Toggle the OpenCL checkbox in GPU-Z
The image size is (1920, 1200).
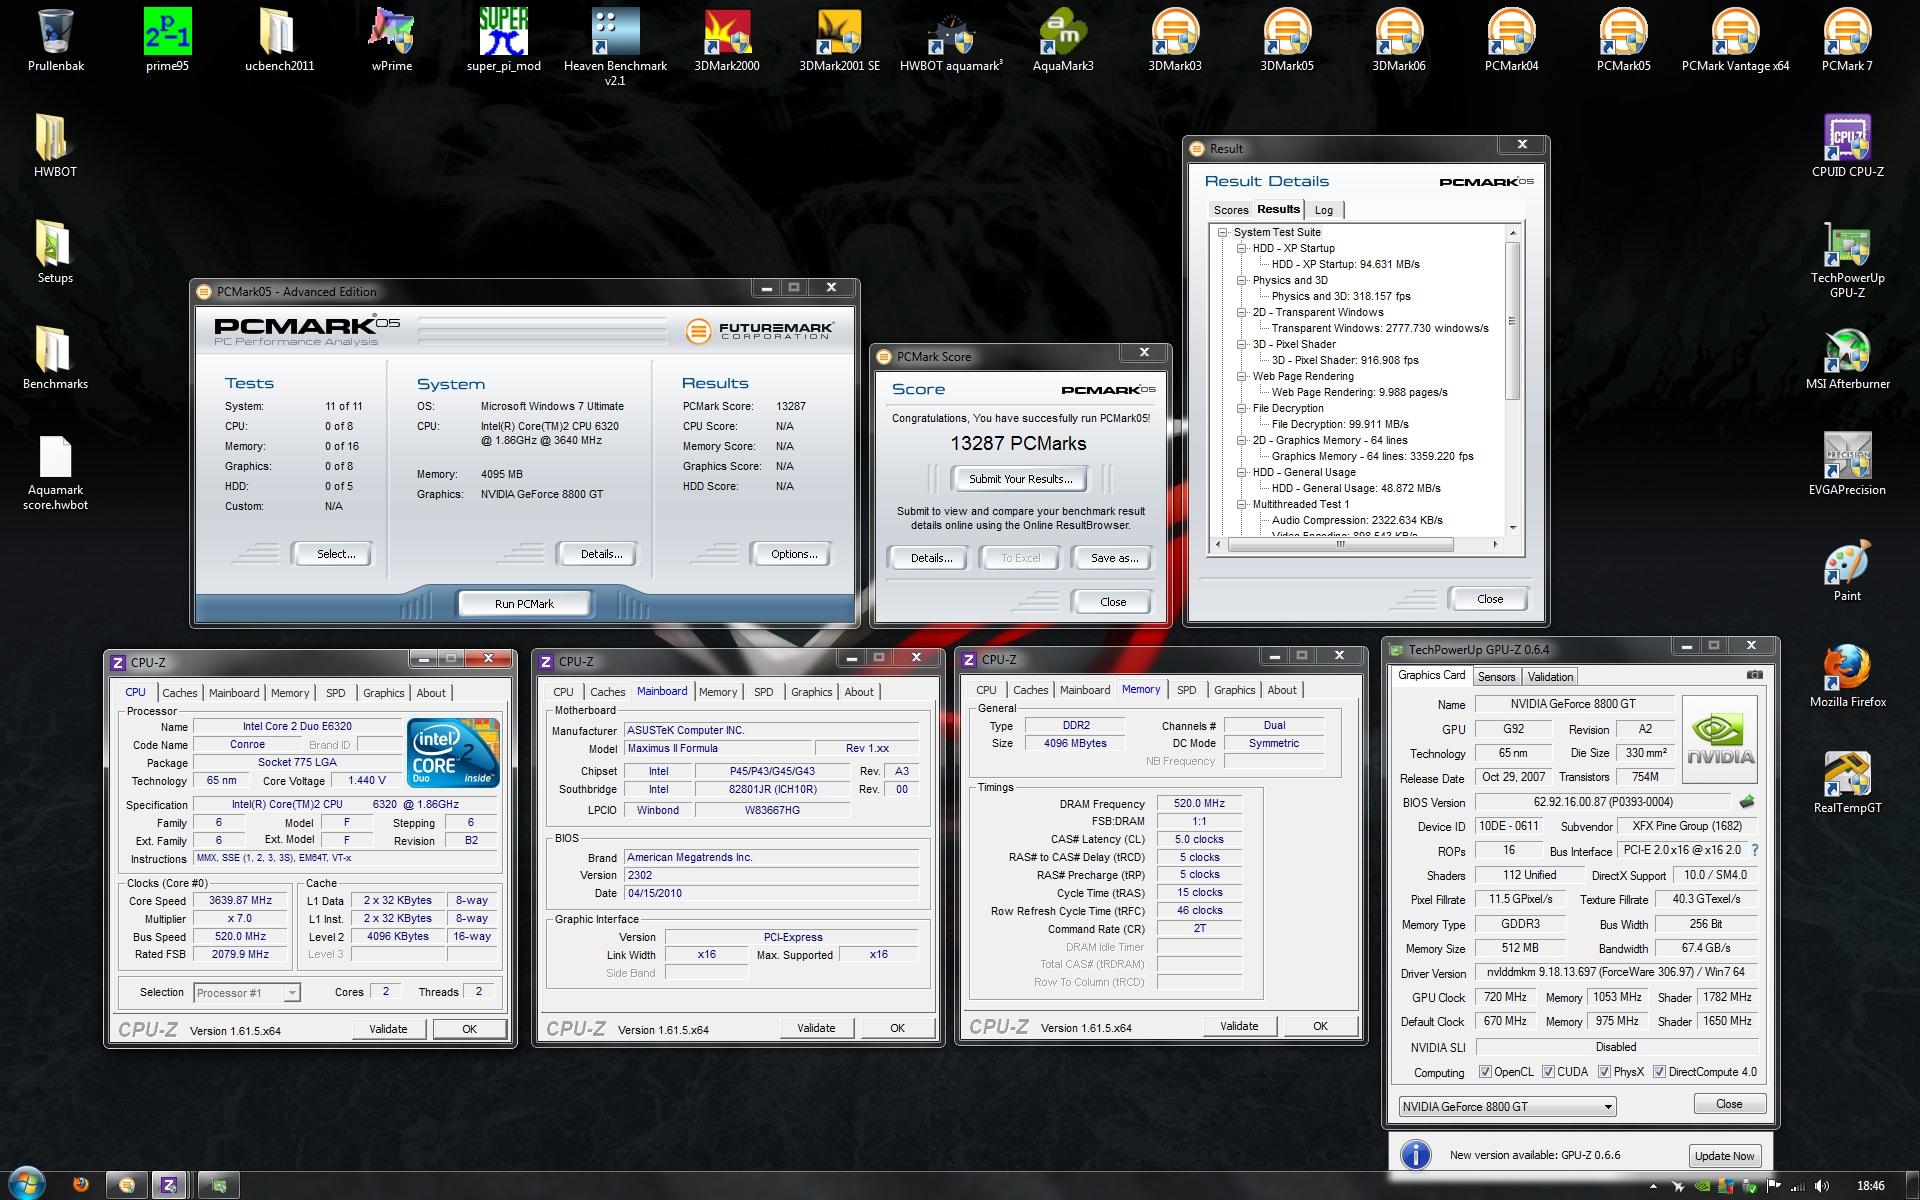click(x=1485, y=1072)
